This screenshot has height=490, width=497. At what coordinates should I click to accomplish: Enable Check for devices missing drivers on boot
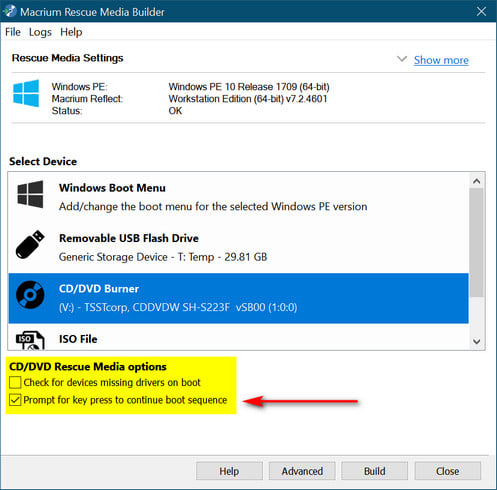(x=15, y=382)
